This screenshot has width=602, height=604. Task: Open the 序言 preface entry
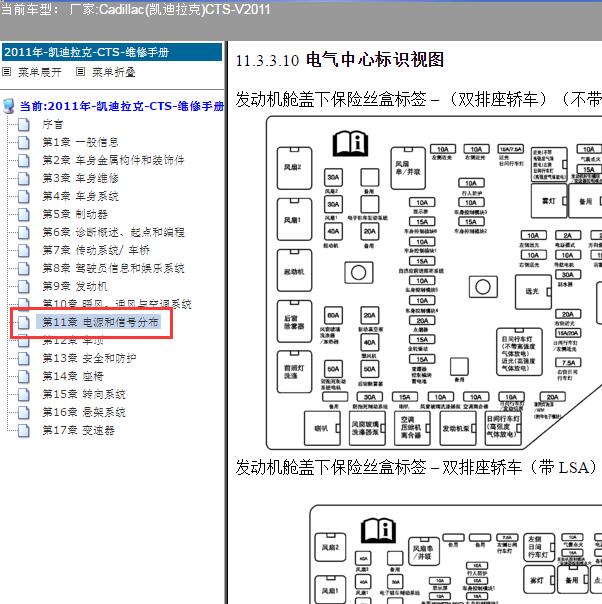click(x=53, y=124)
